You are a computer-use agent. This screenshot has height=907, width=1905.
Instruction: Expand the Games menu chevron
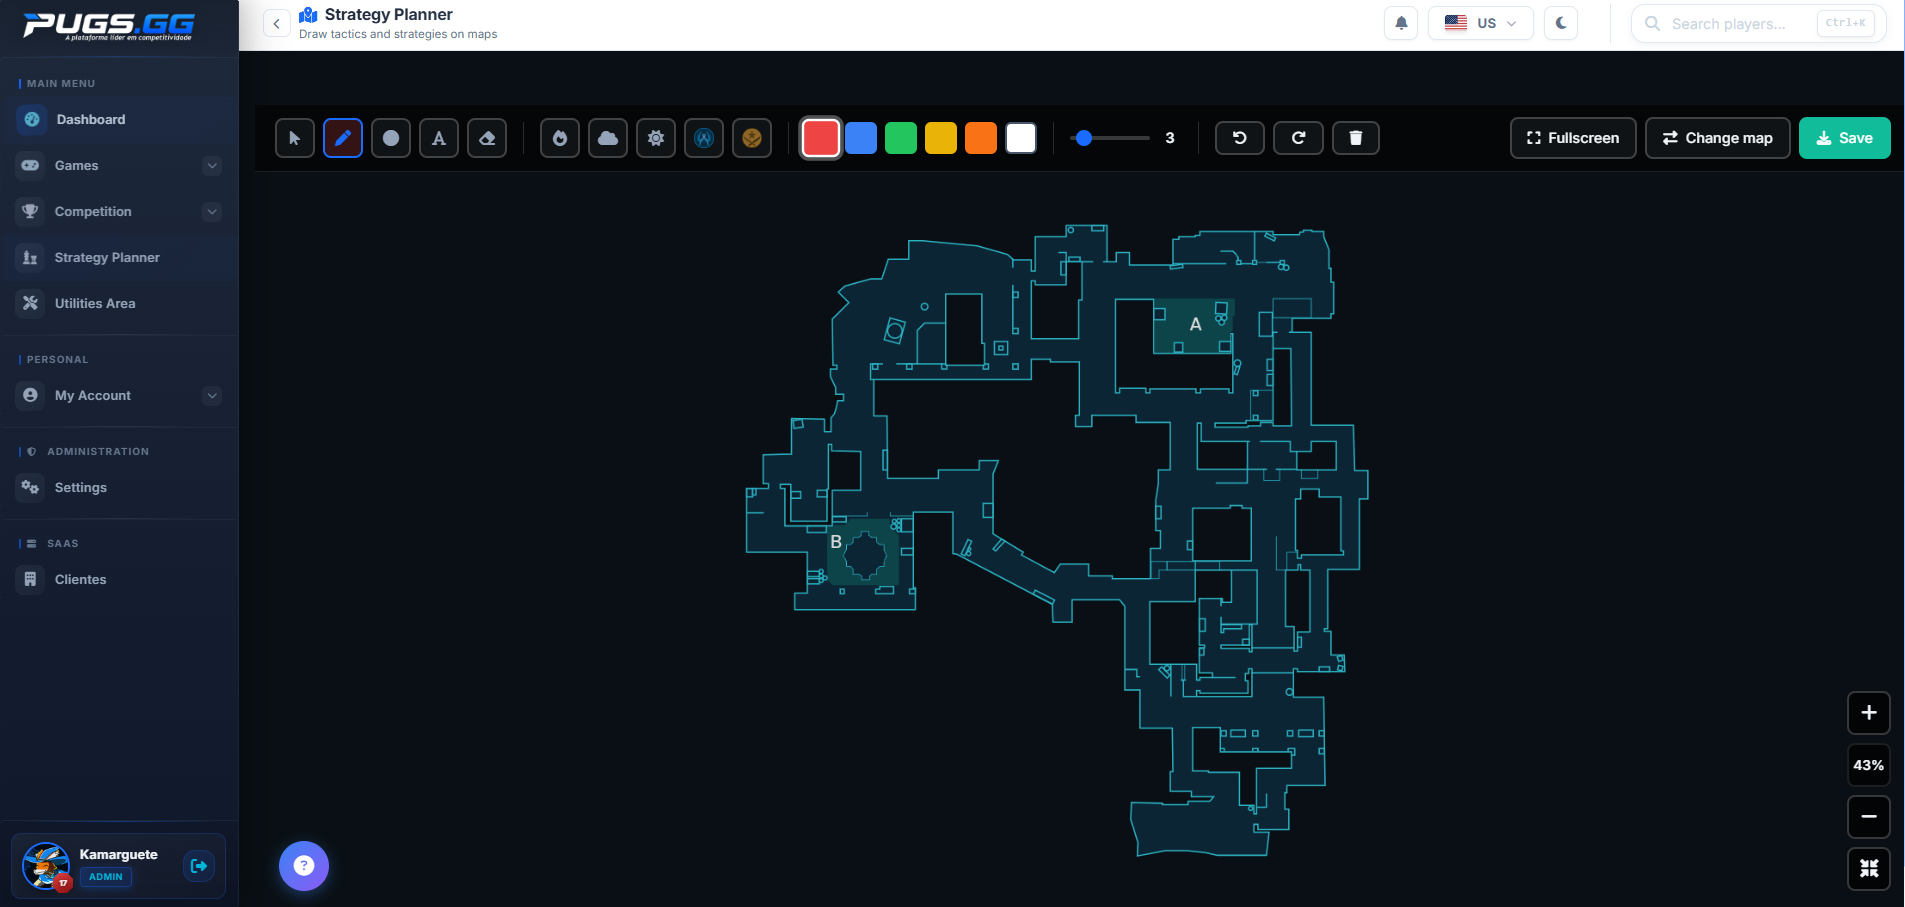coord(212,166)
